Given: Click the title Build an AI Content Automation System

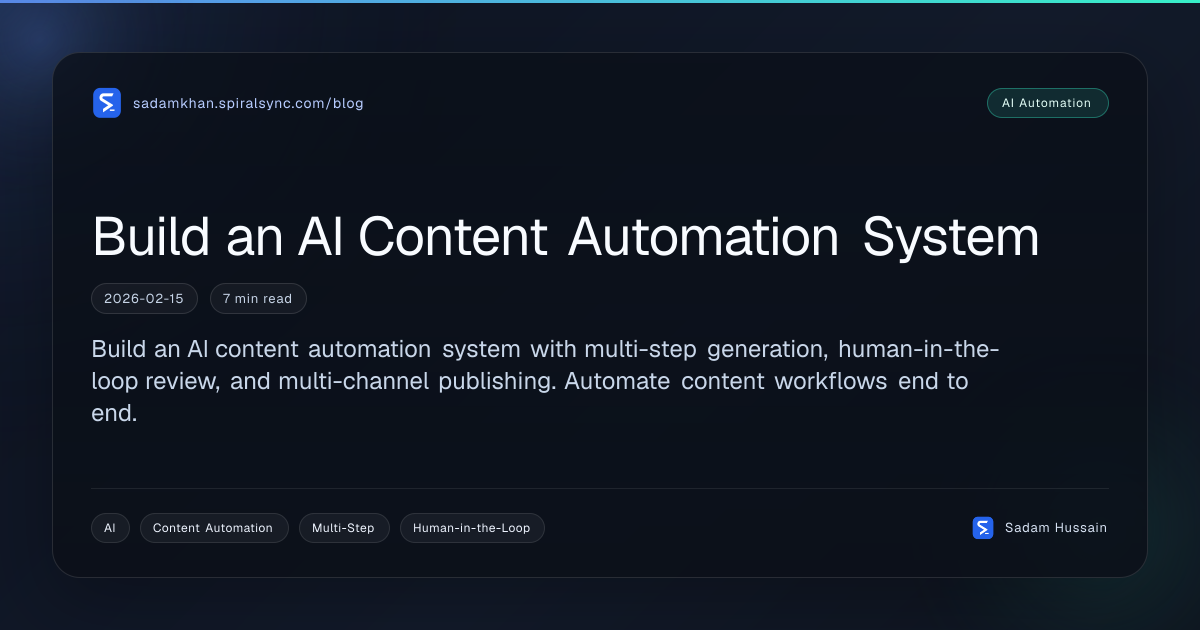Looking at the screenshot, I should 566,238.
